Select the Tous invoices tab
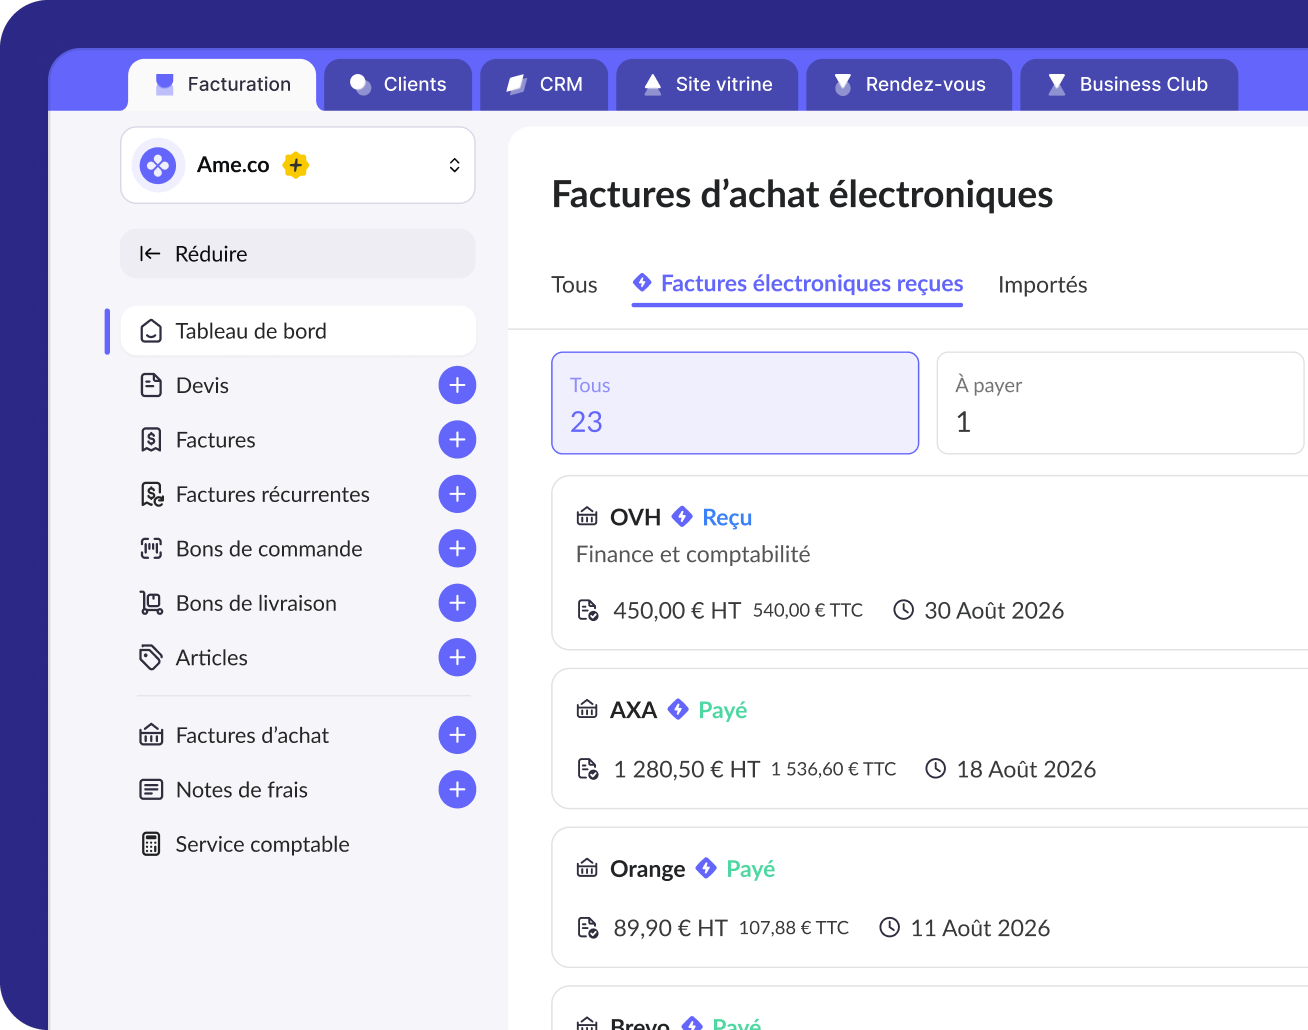This screenshot has width=1308, height=1030. click(x=574, y=285)
